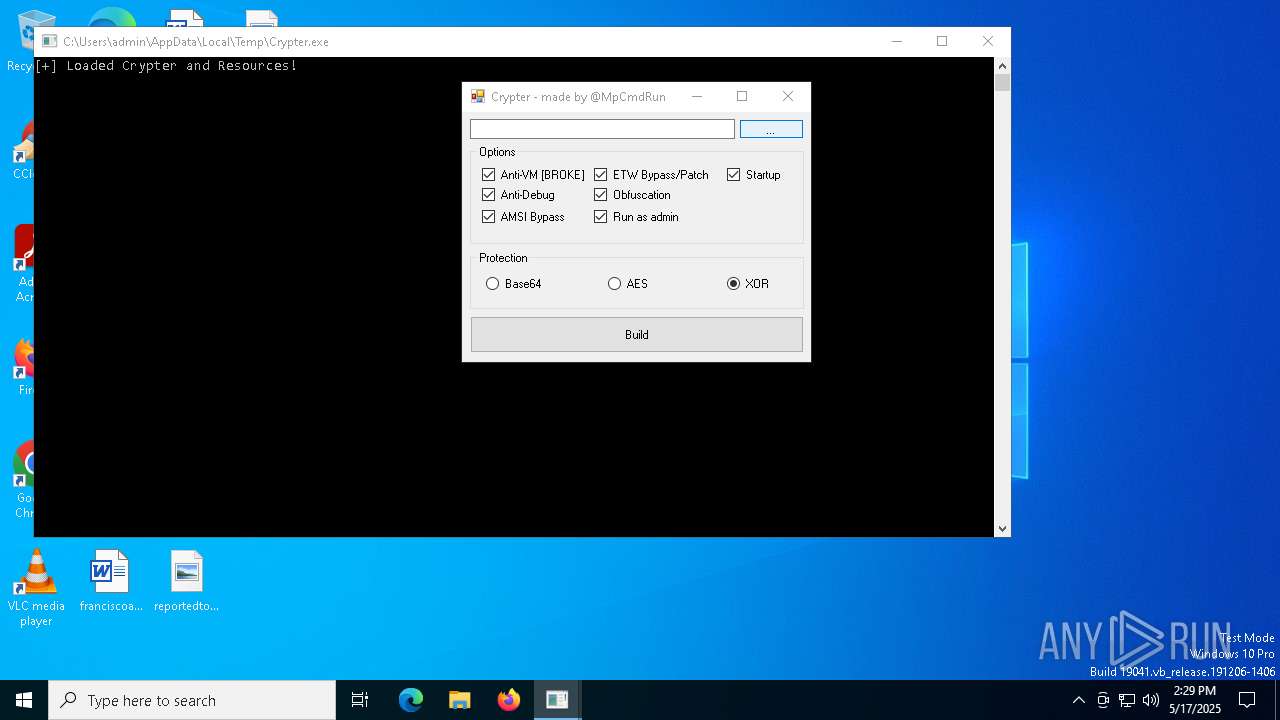The image size is (1280, 720).
Task: Minimize the Crypter.exe console window
Action: pos(897,42)
